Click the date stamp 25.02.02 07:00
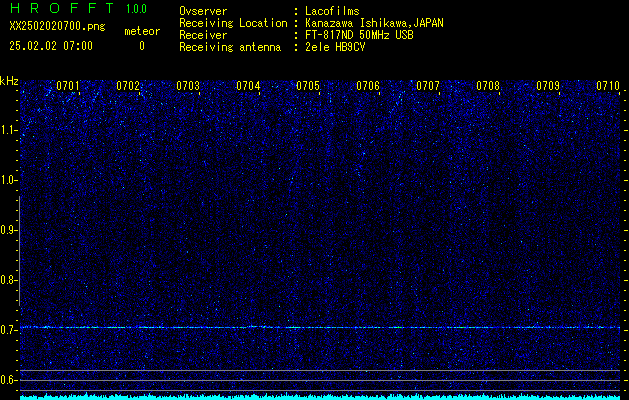 pyautogui.click(x=51, y=46)
